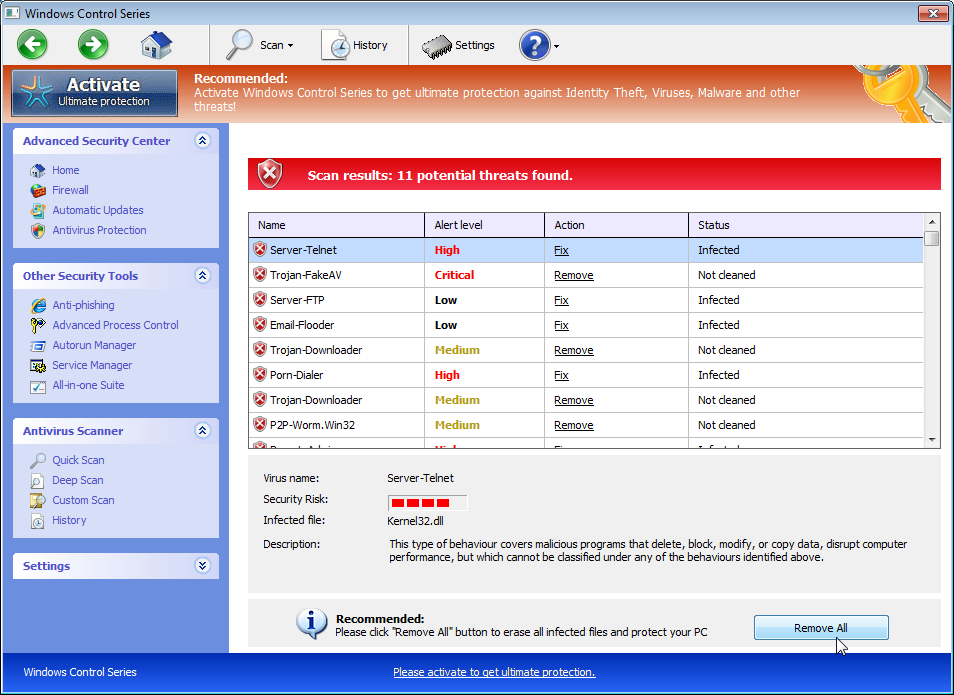Click Fix for Server-FTP
The height and width of the screenshot is (695, 954).
pos(562,301)
